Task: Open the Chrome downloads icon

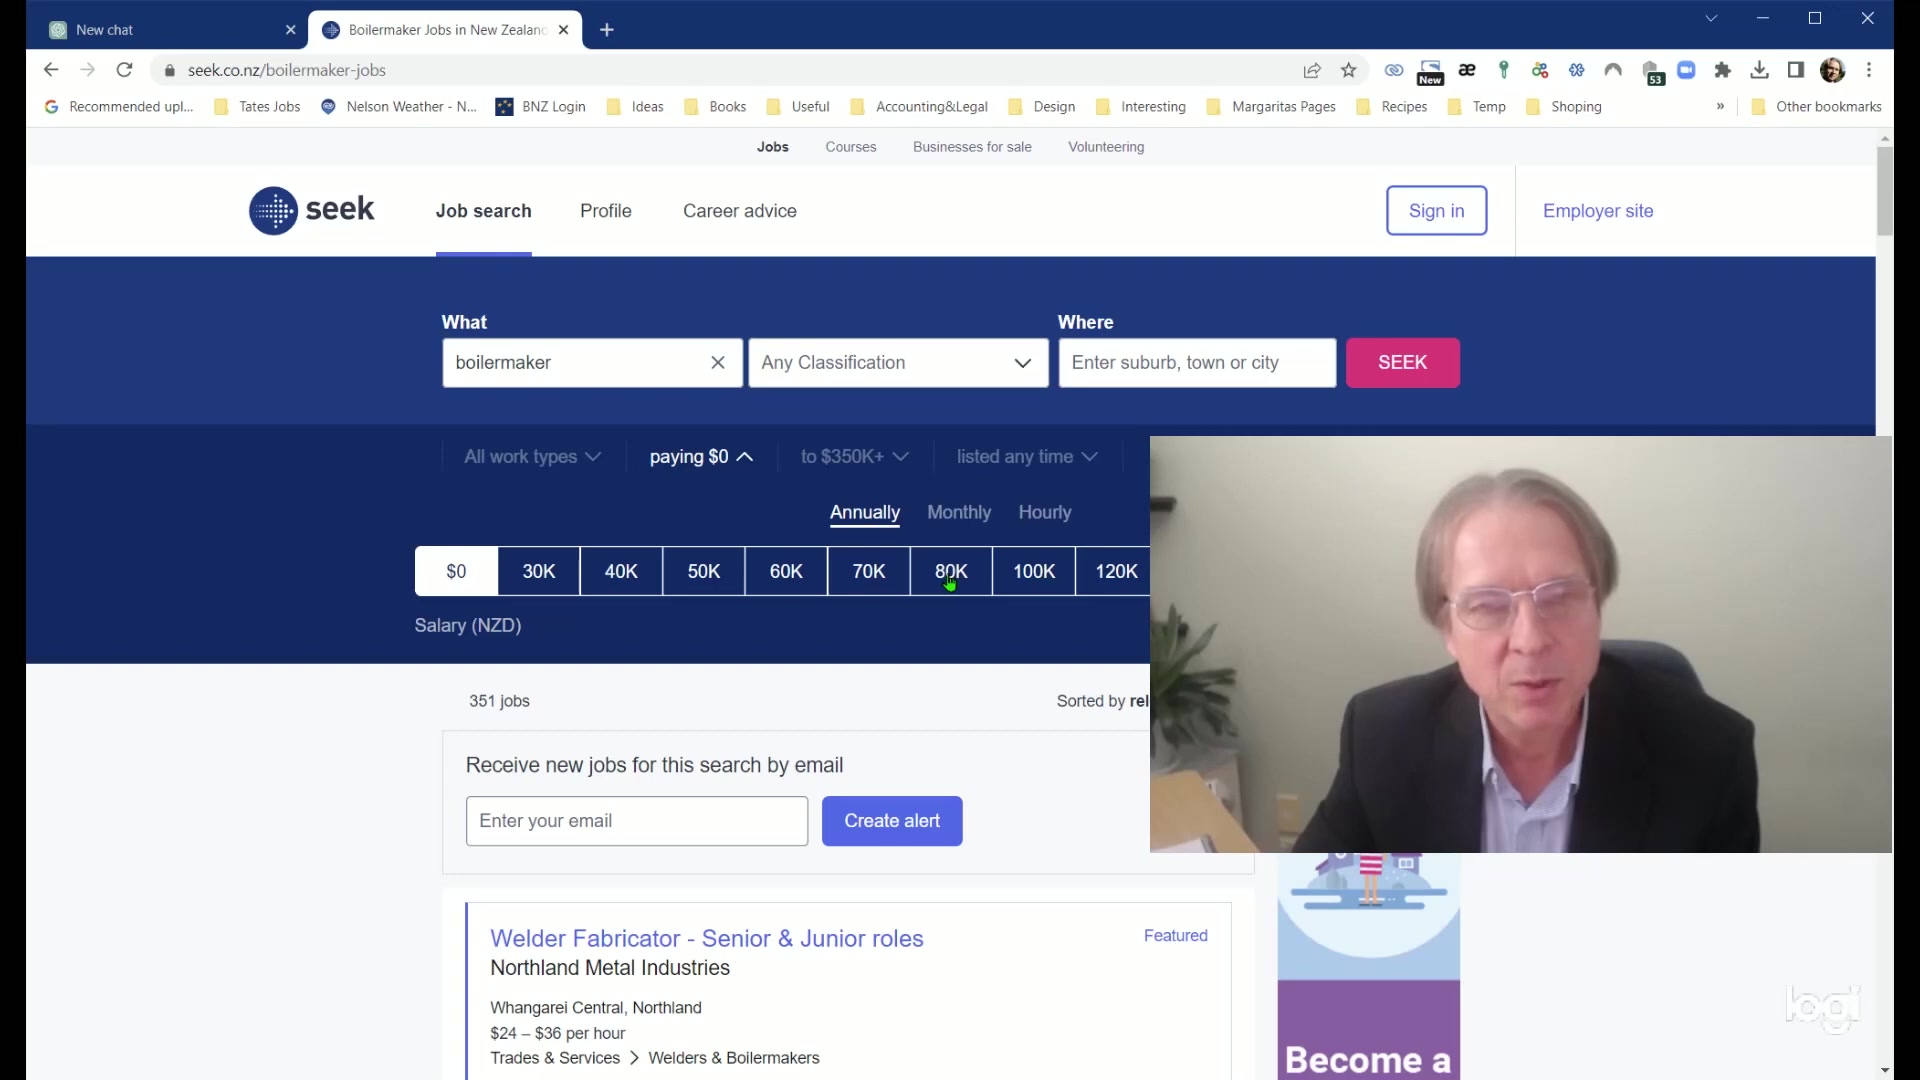Action: (x=1759, y=70)
